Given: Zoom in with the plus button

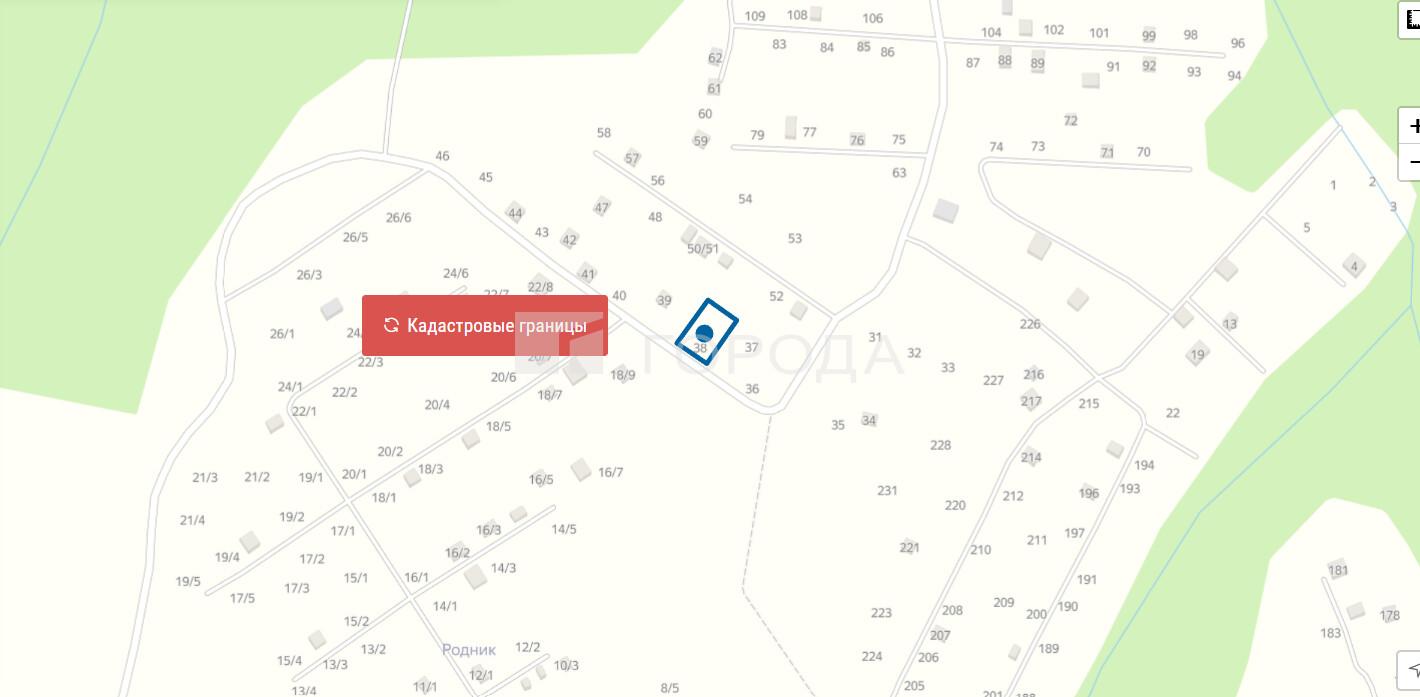Looking at the screenshot, I should tap(1410, 127).
